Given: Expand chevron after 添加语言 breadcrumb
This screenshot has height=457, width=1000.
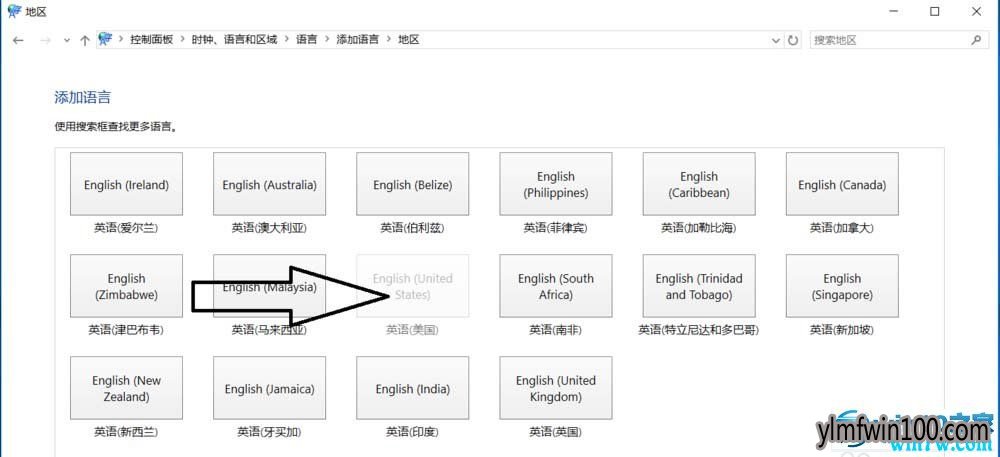Looking at the screenshot, I should [389, 40].
